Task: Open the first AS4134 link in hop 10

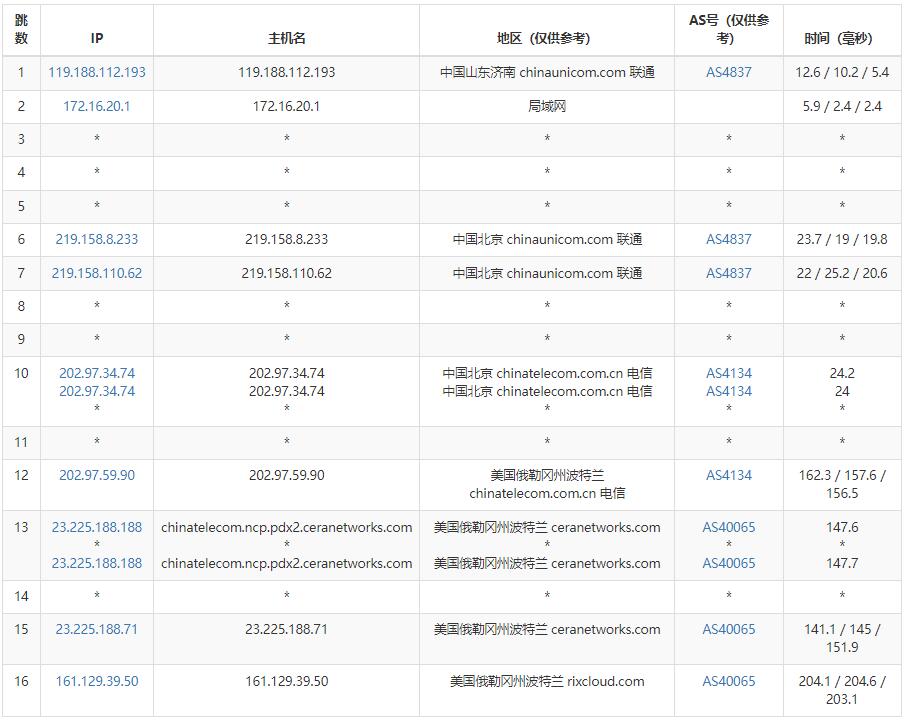Action: tap(729, 373)
